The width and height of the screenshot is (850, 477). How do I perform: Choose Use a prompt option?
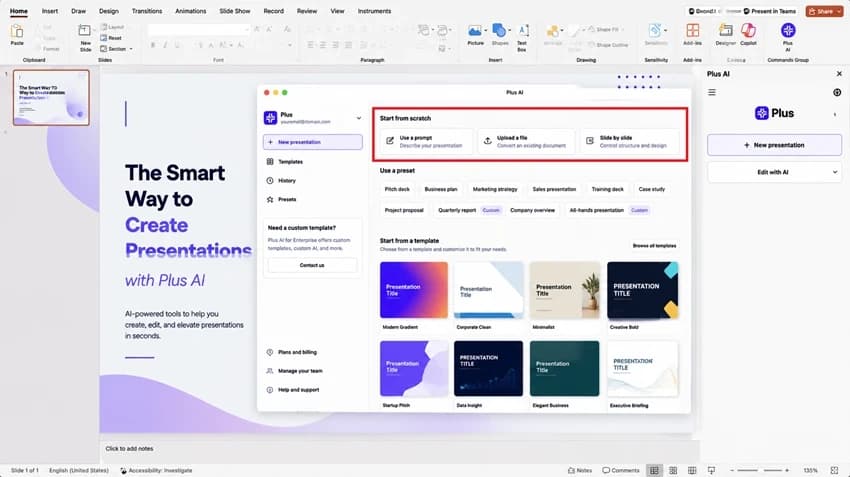426,141
